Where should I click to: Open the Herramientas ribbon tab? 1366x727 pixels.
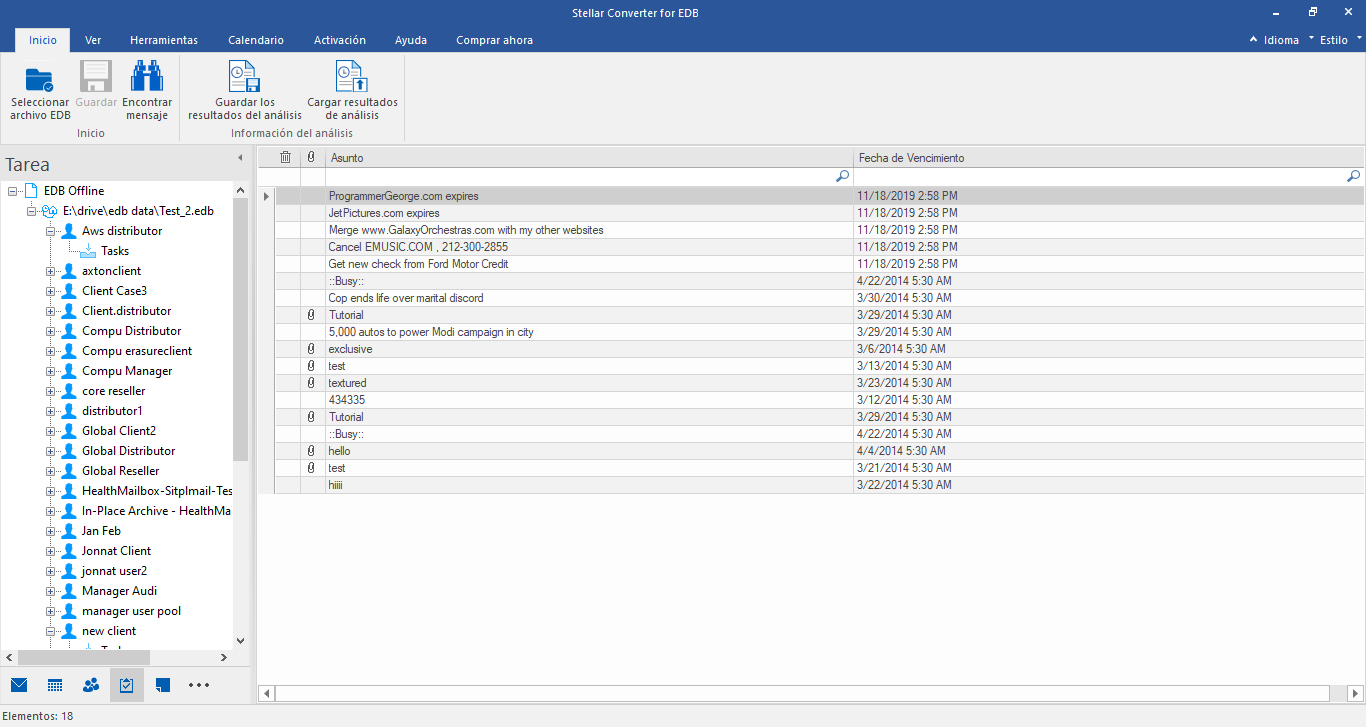(x=164, y=40)
